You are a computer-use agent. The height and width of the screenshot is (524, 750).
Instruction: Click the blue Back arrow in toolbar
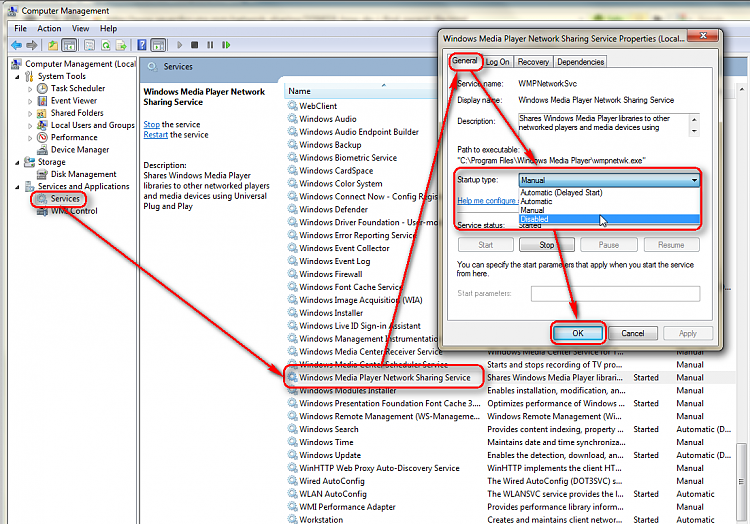click(x=17, y=45)
